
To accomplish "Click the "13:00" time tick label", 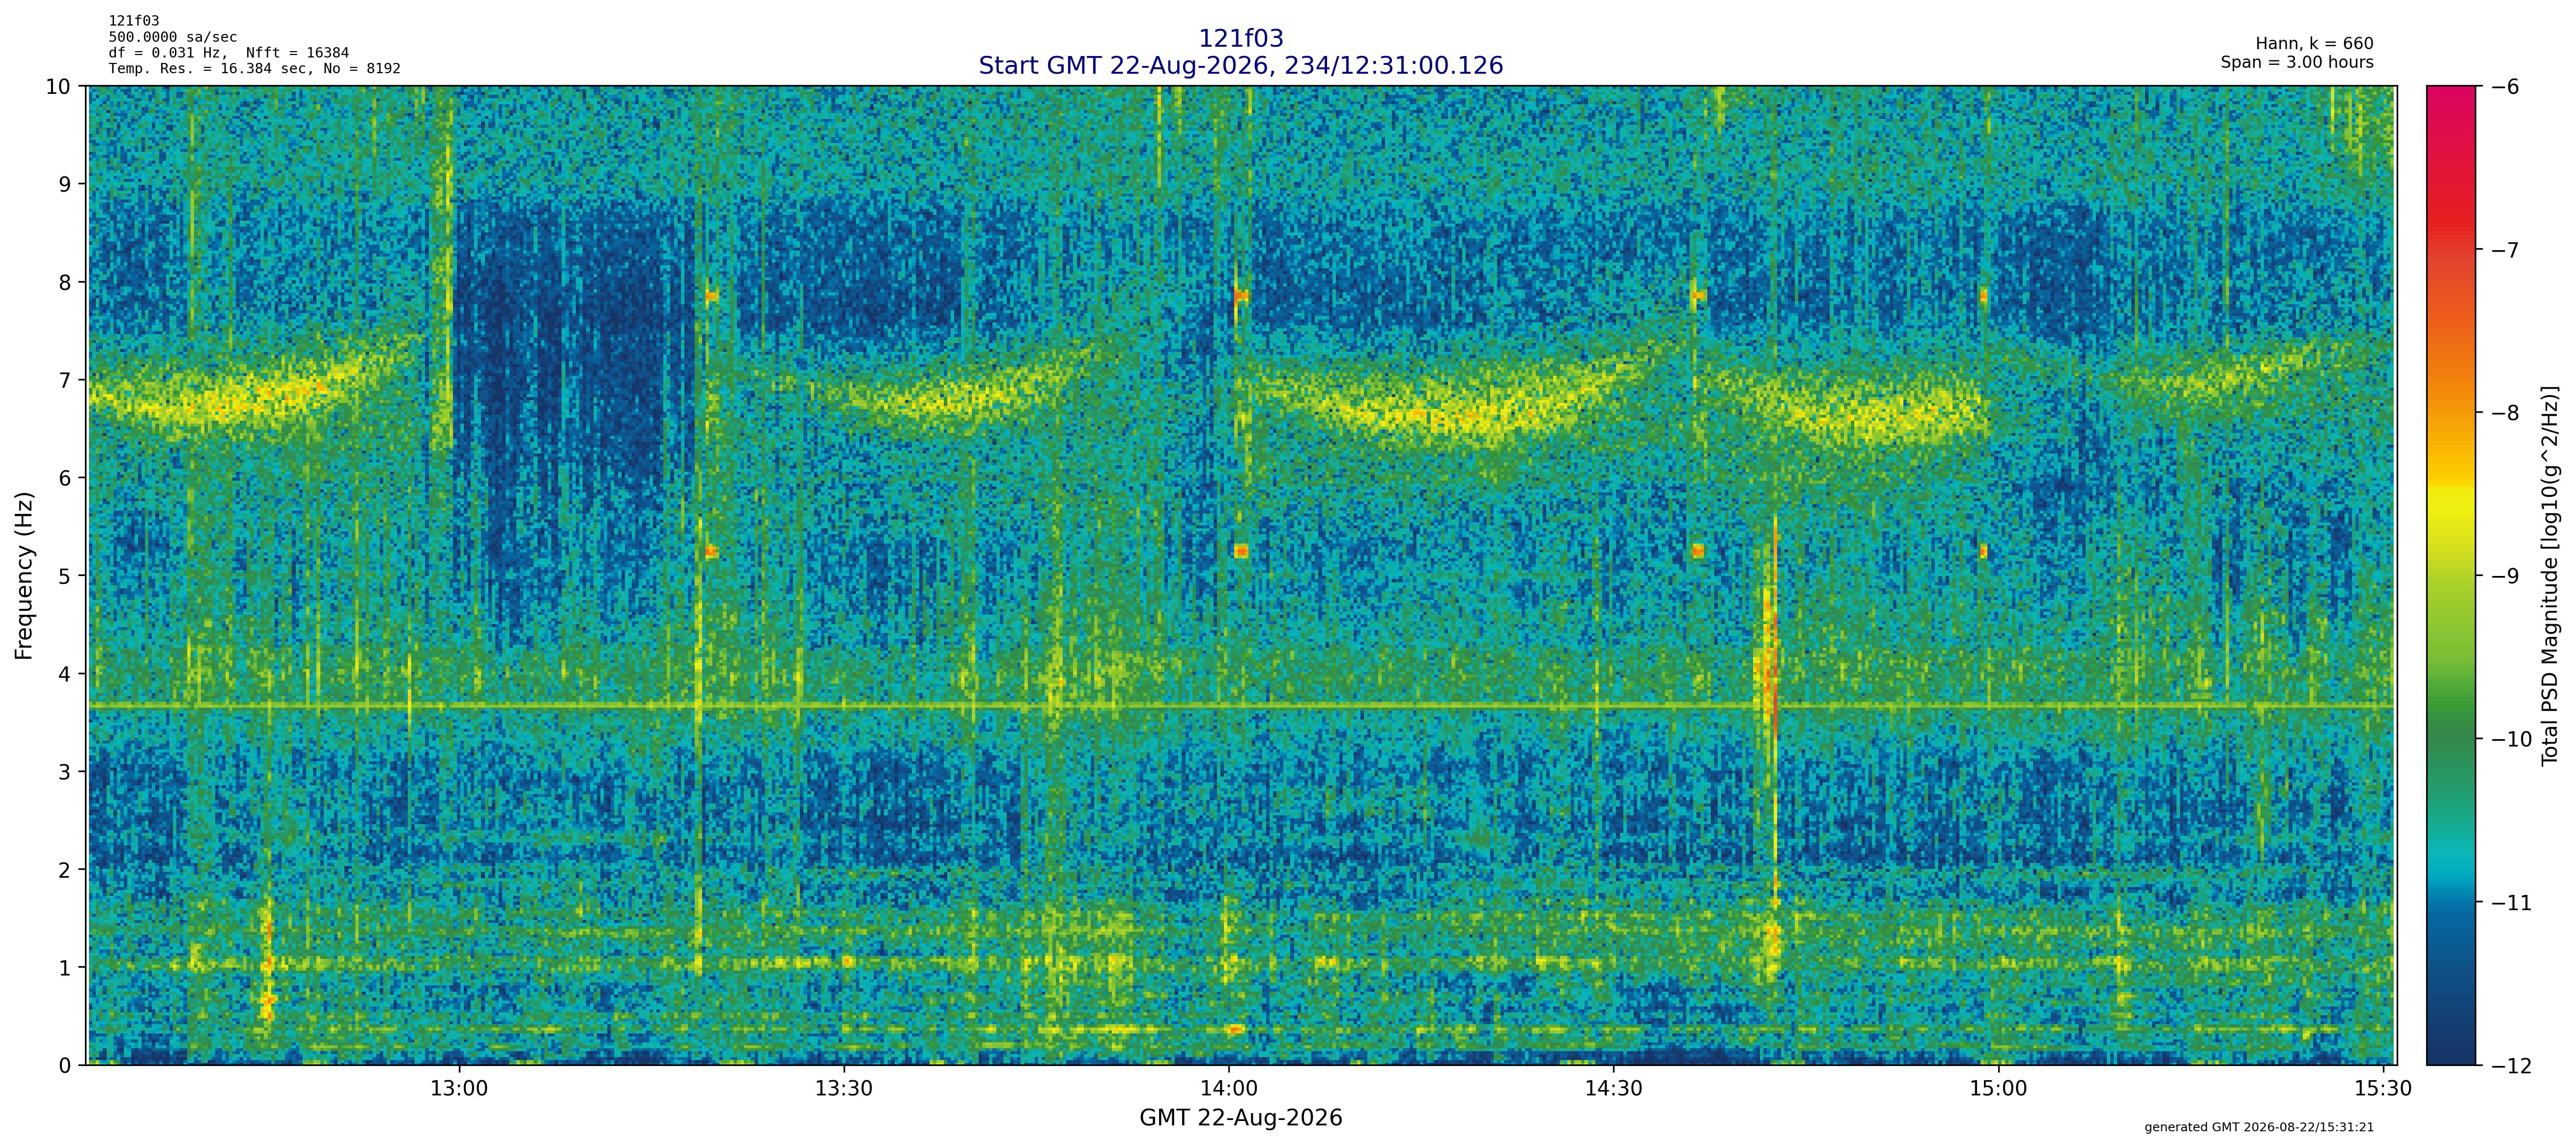I will [459, 1089].
